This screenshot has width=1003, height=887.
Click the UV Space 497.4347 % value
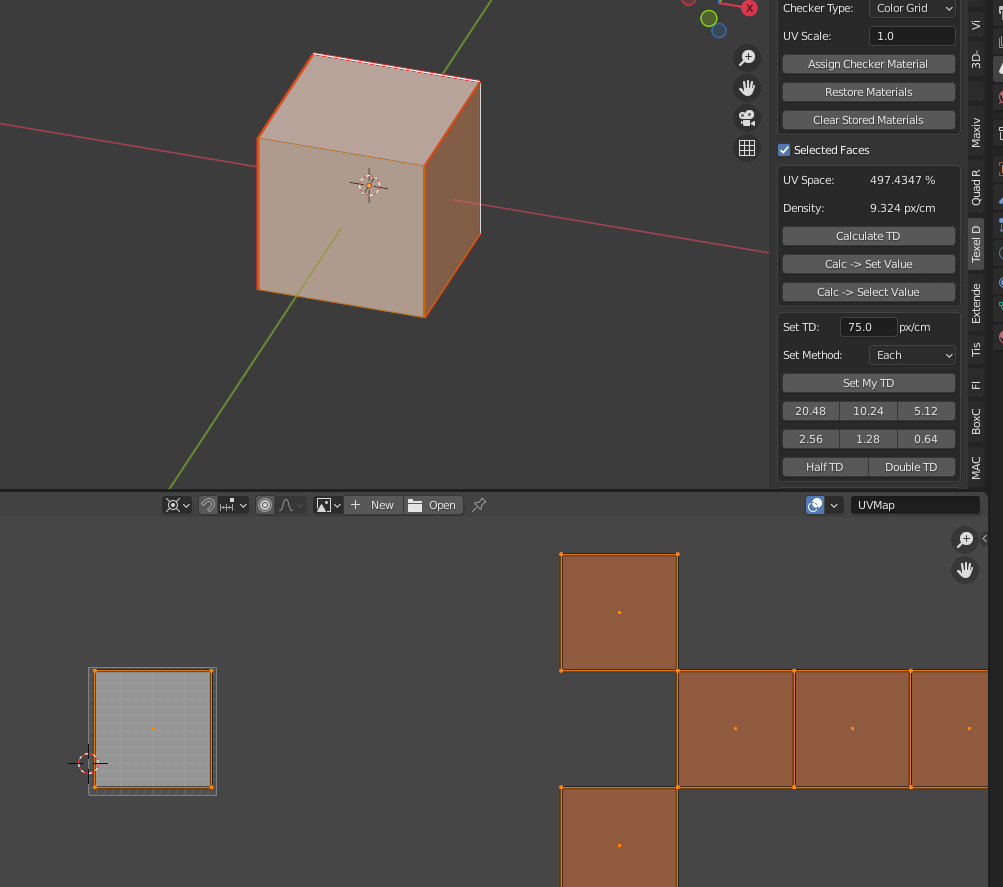tap(903, 180)
